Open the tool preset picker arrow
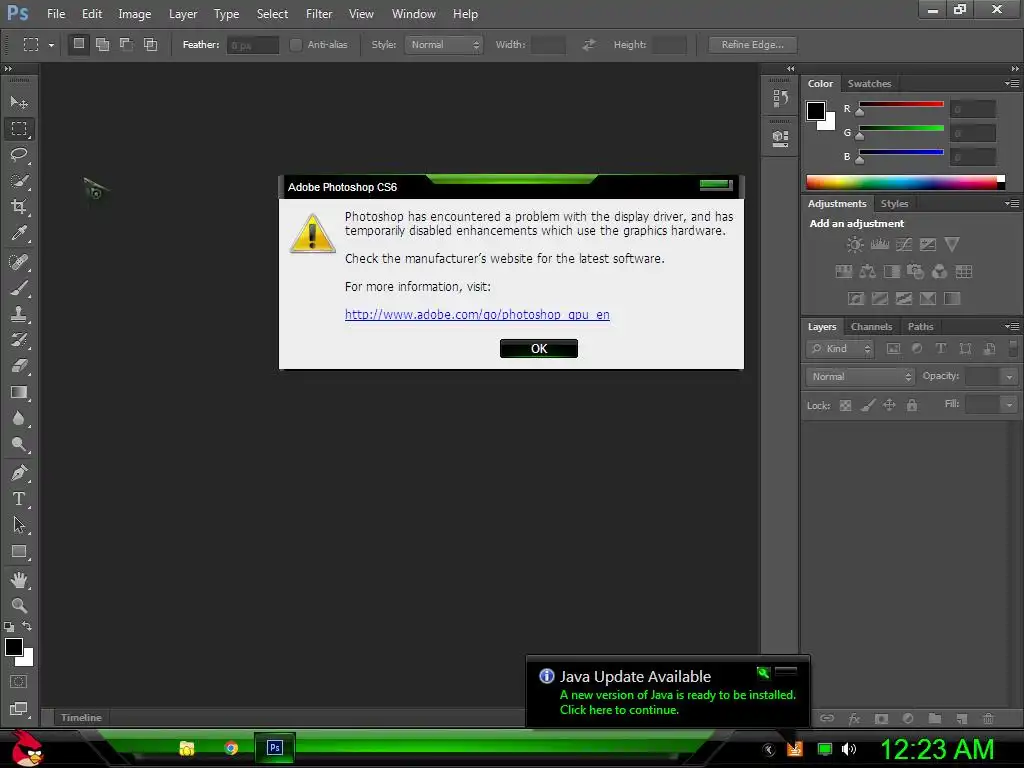The width and height of the screenshot is (1024, 768). tap(51, 45)
